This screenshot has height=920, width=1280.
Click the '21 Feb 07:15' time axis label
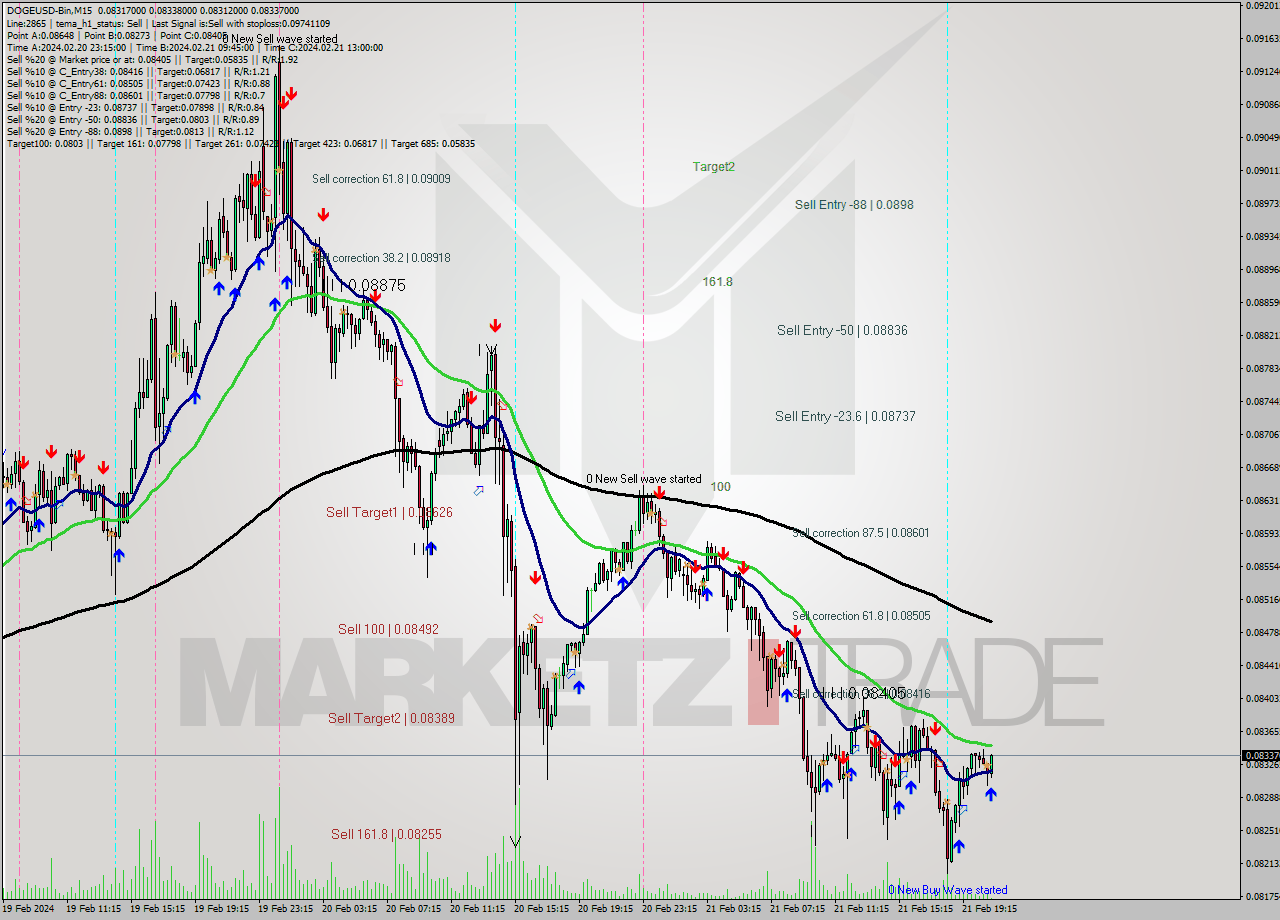click(797, 910)
